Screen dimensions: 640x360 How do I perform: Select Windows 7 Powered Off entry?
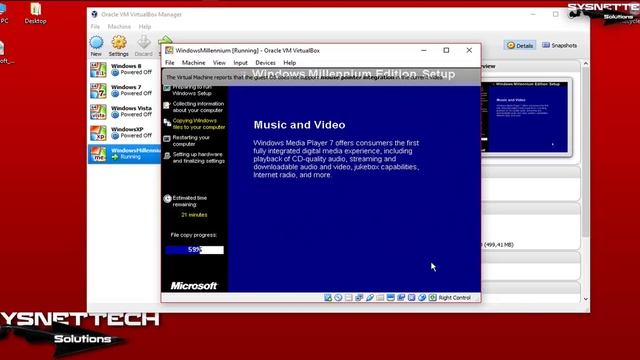click(124, 91)
